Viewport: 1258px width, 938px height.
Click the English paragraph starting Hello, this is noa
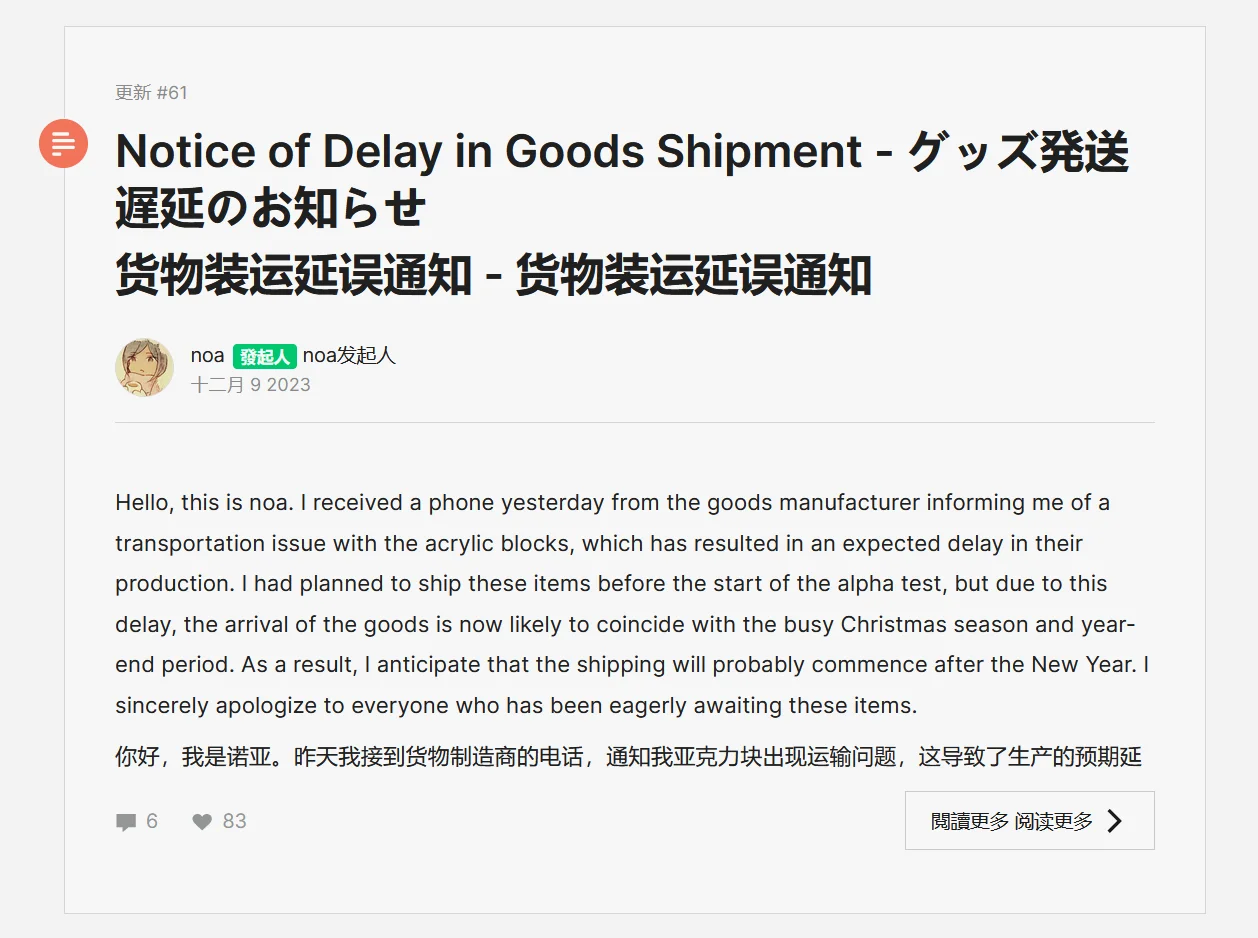click(x=632, y=604)
